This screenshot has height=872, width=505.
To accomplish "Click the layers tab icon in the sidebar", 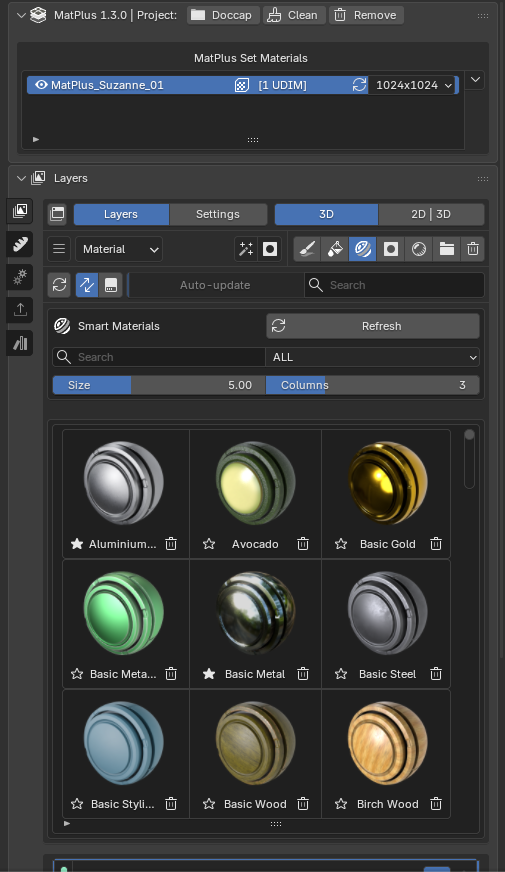I will (x=20, y=211).
